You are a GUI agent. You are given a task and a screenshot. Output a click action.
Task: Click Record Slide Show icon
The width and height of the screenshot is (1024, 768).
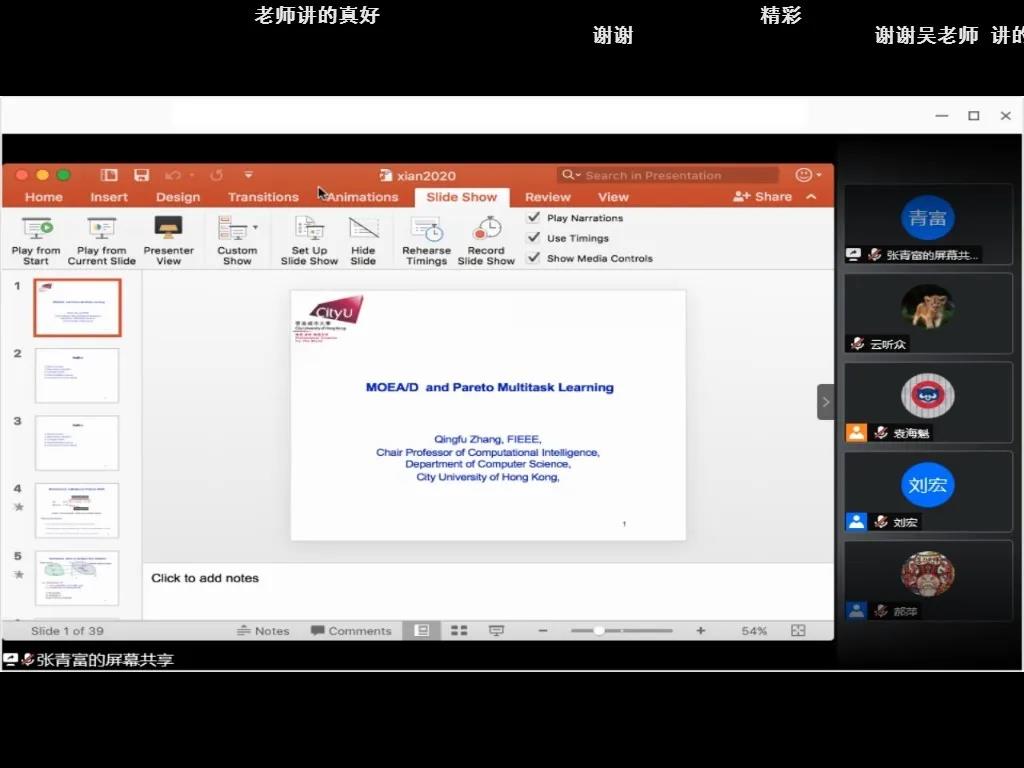pyautogui.click(x=486, y=229)
